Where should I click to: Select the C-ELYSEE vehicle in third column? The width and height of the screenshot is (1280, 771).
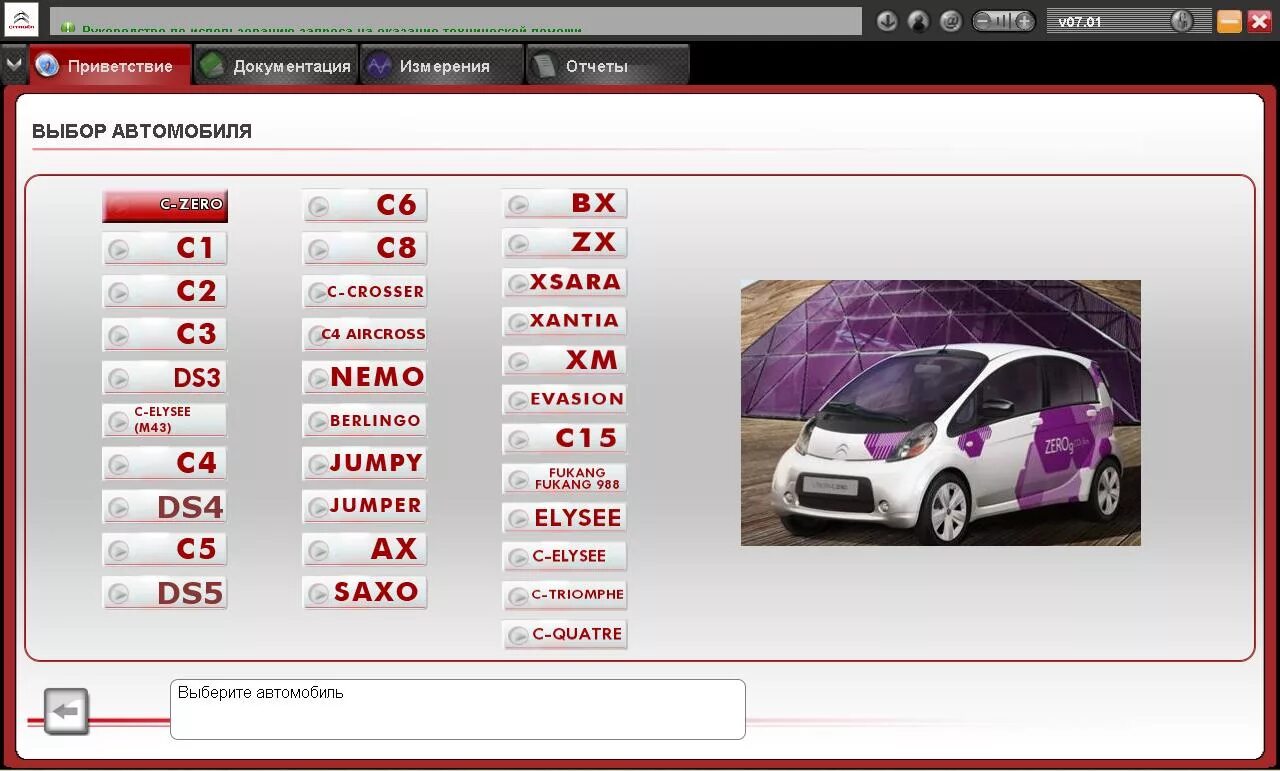(565, 556)
